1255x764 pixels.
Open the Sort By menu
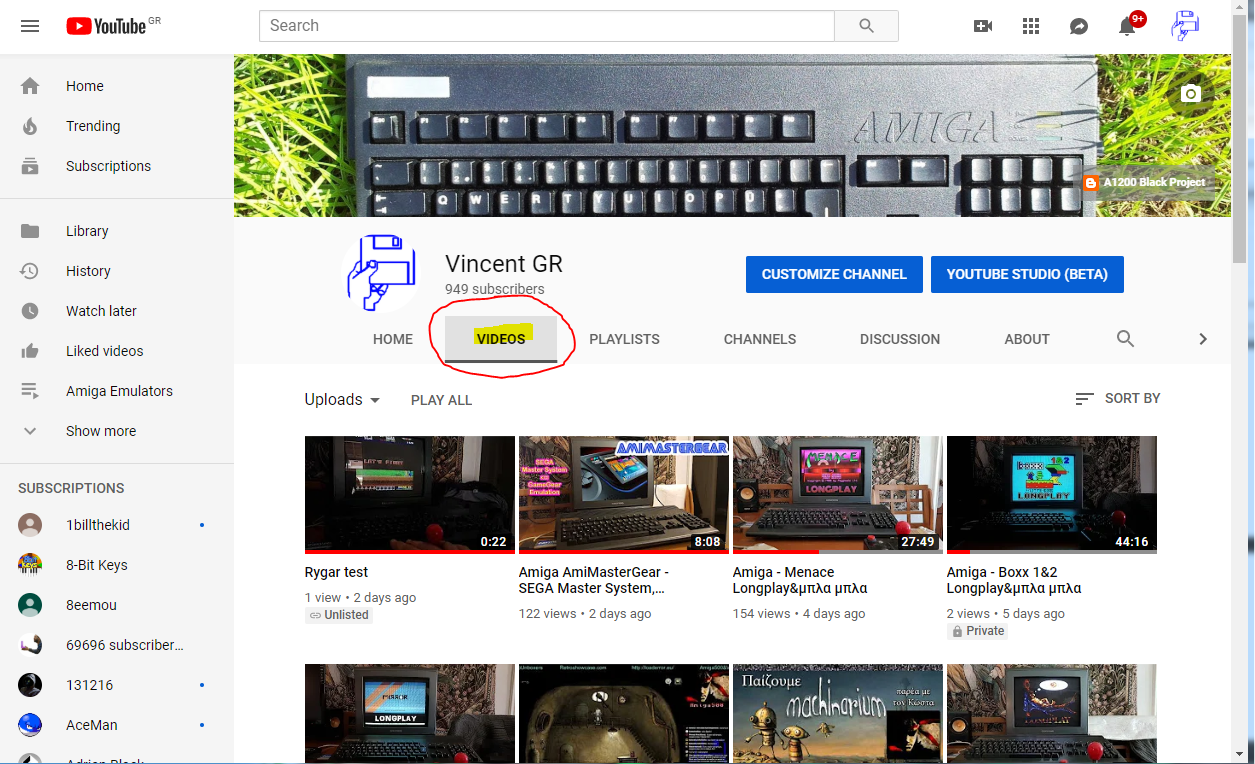coord(1118,398)
